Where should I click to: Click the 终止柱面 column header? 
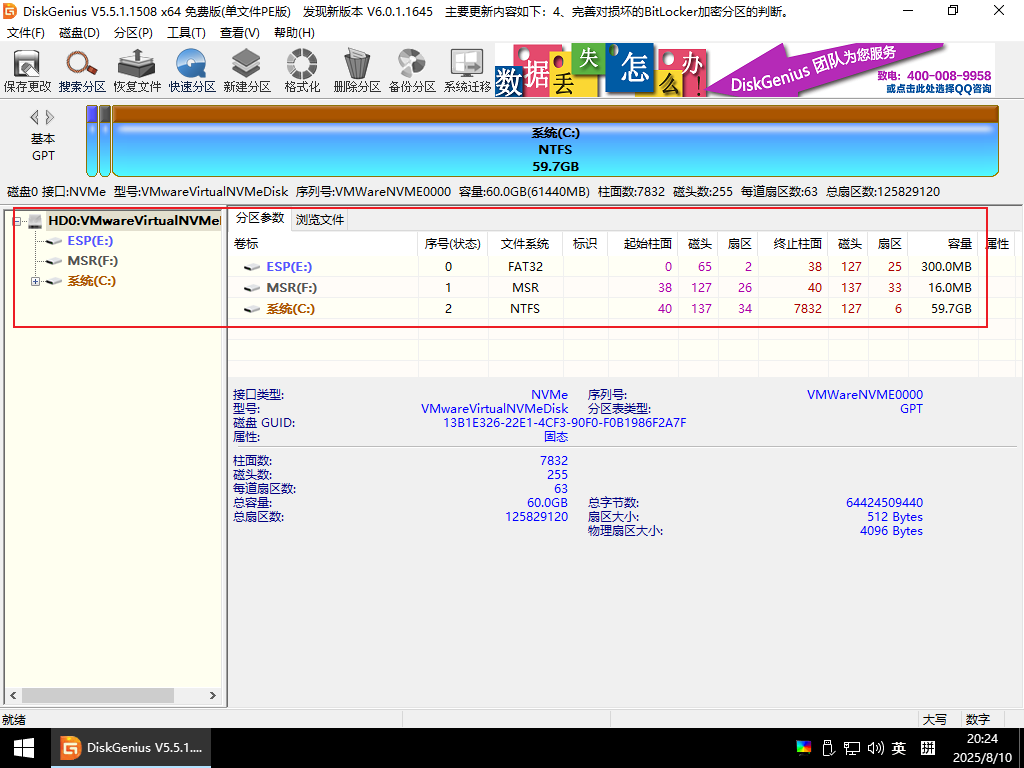[793, 244]
